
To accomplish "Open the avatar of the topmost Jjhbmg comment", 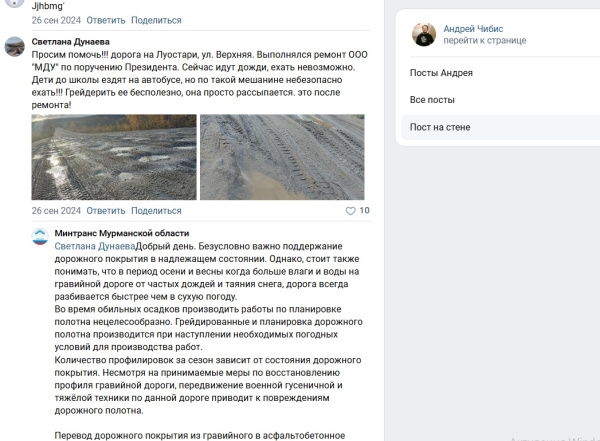I will point(15,3).
